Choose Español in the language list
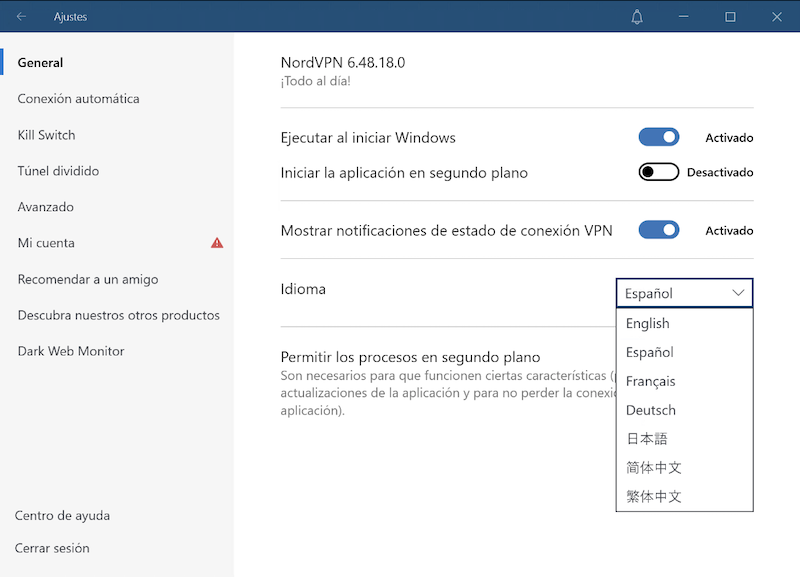Viewport: 800px width, 577px height. click(x=684, y=353)
